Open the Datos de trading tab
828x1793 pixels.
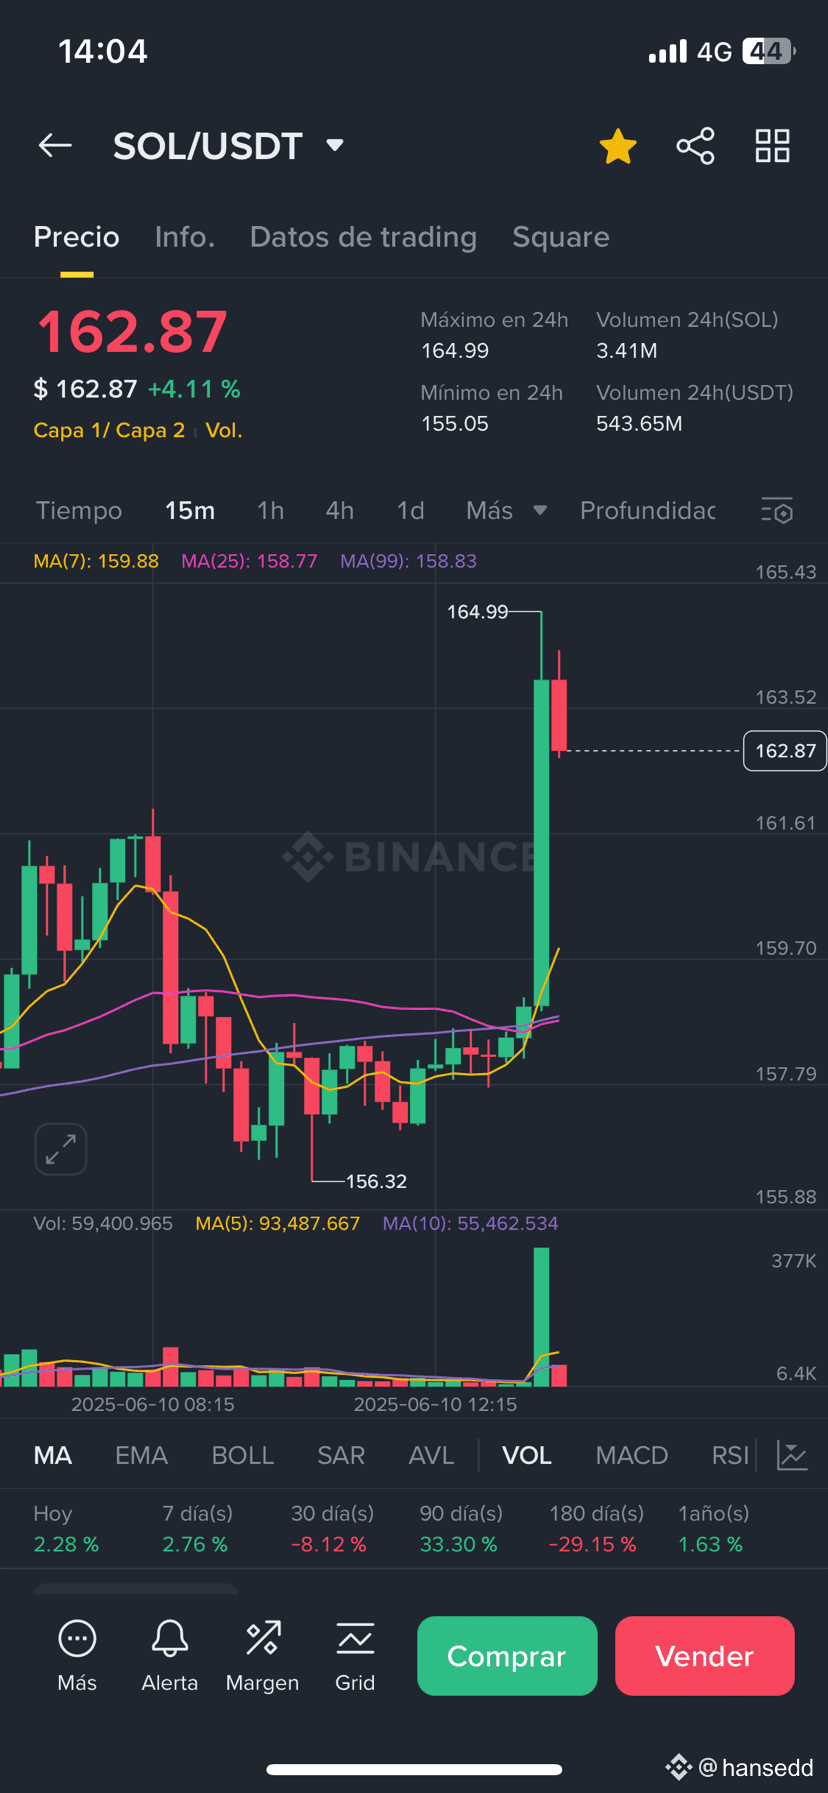tap(363, 237)
